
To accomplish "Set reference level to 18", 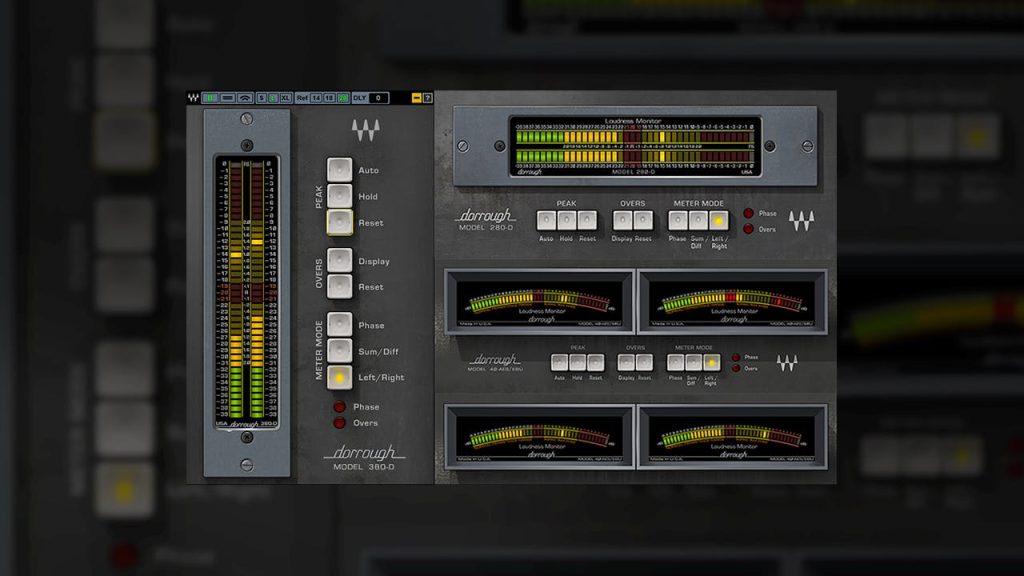I will (329, 98).
